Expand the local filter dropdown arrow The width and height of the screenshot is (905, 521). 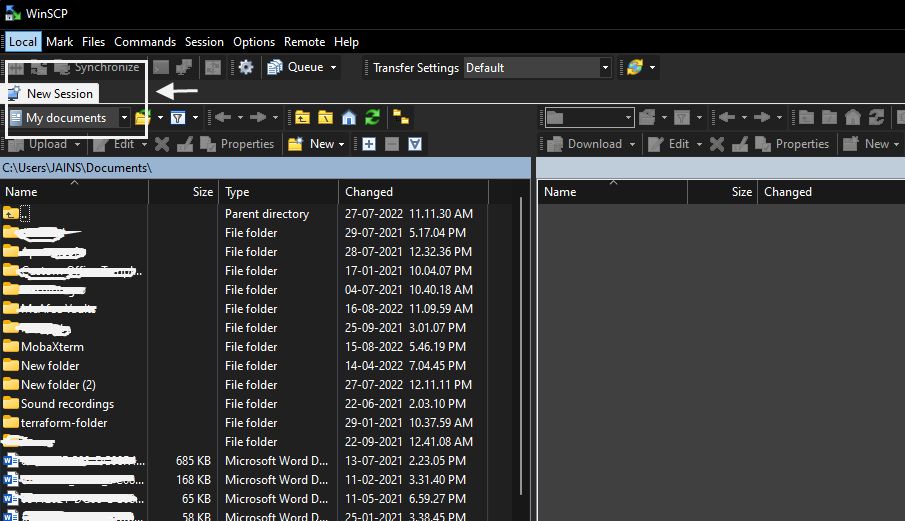tap(195, 118)
